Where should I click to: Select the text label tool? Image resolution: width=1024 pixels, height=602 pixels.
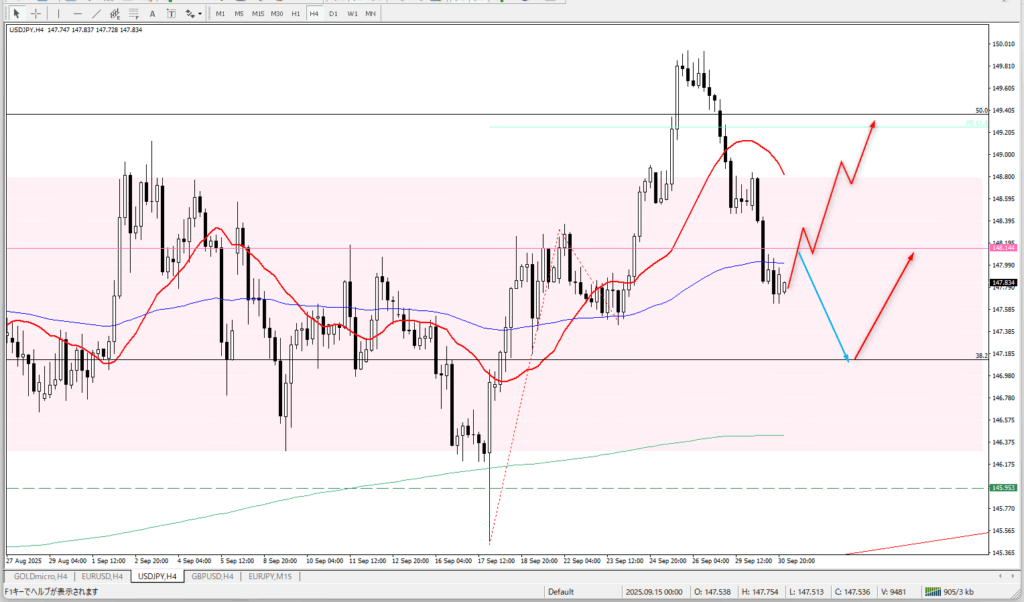click(x=171, y=13)
